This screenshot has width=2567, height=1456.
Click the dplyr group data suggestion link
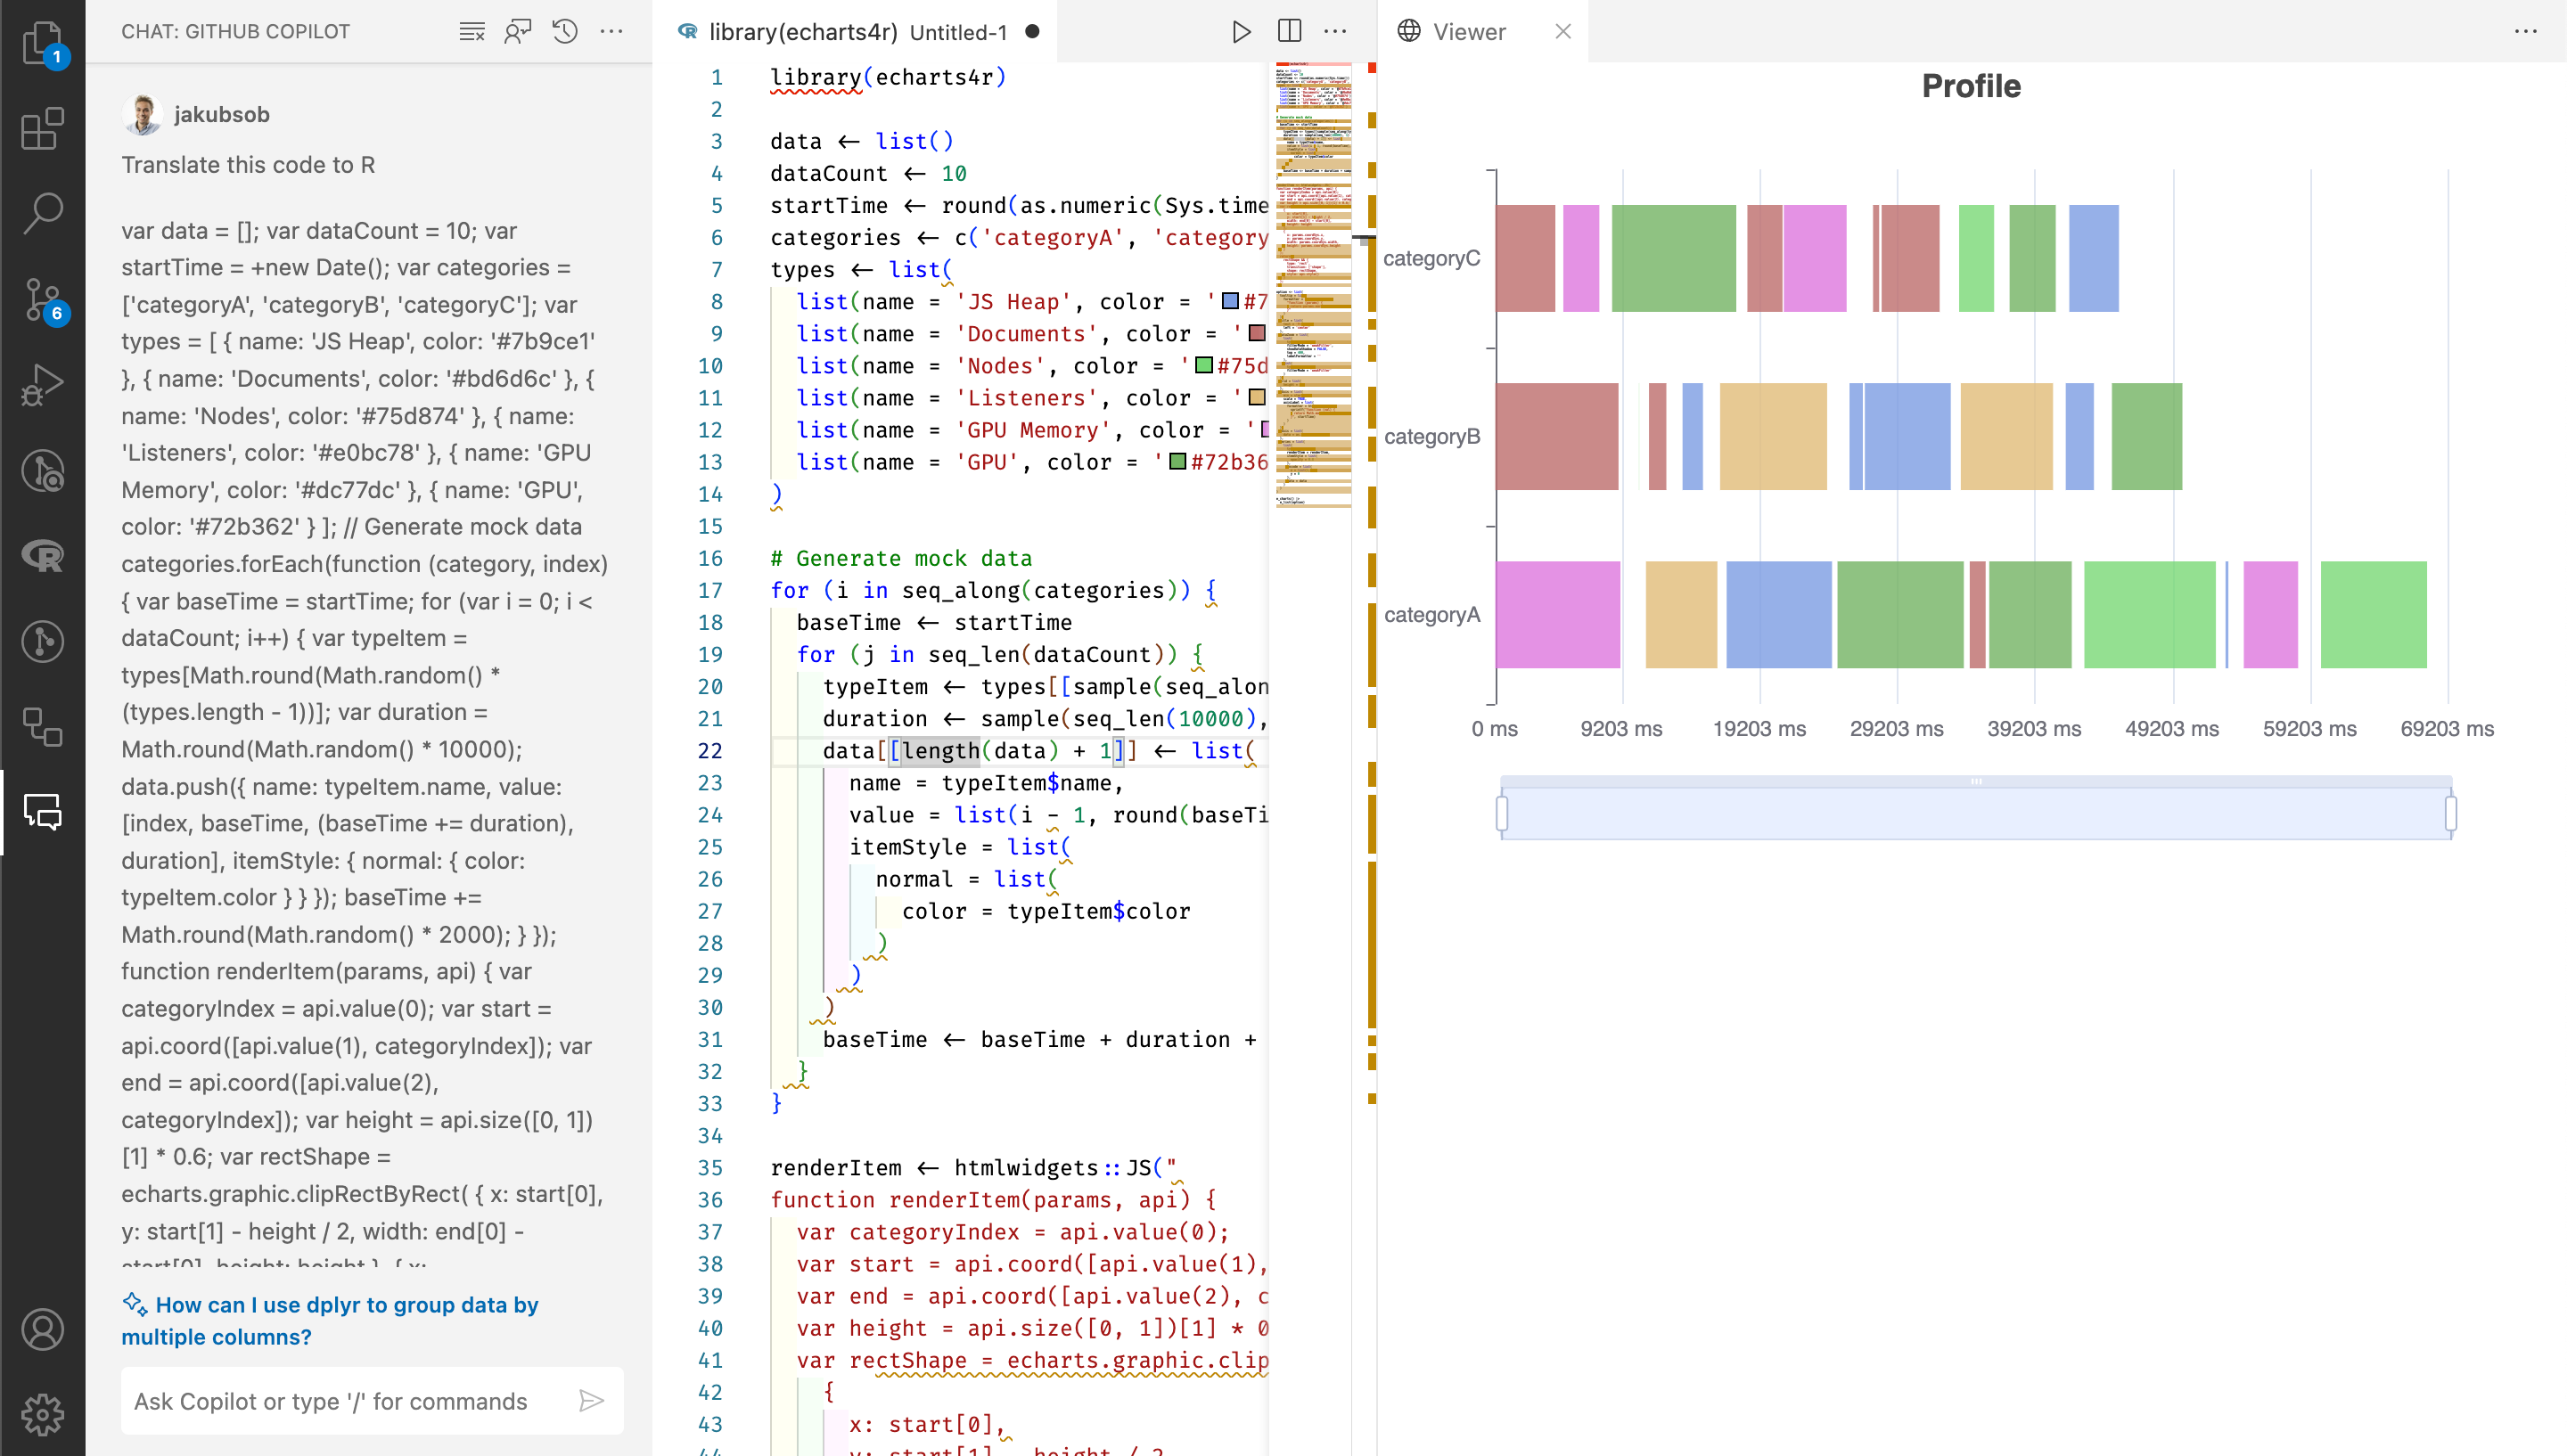coord(330,1320)
